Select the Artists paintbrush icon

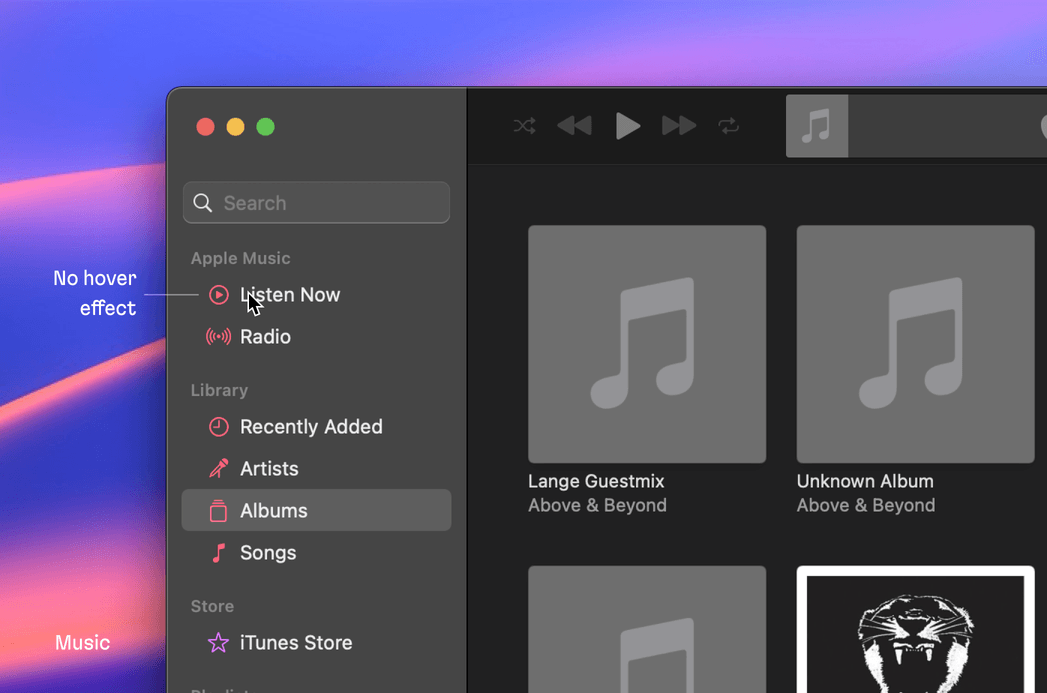pyautogui.click(x=218, y=469)
